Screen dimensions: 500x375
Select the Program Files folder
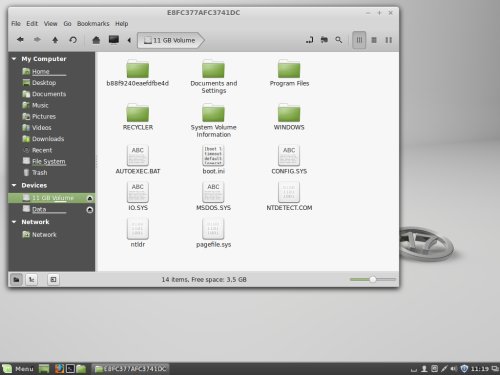pyautogui.click(x=289, y=73)
